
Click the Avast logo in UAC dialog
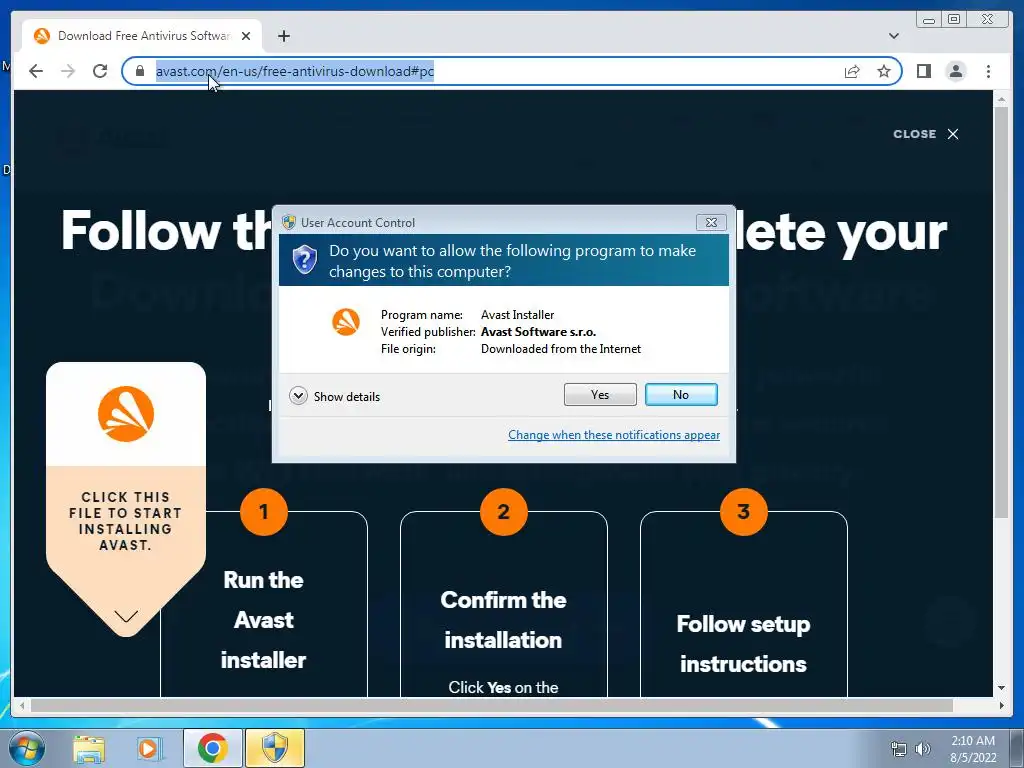coord(345,322)
